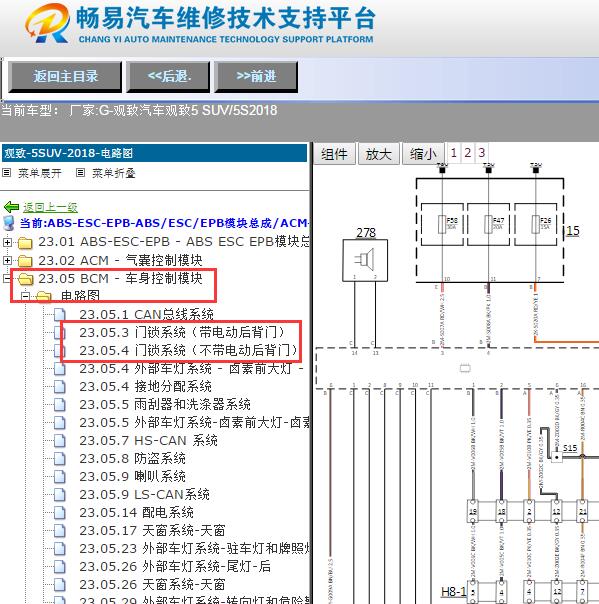599x604 pixels.
Task: Collapse the 23.05 BCM folder
Action: click(x=7, y=278)
